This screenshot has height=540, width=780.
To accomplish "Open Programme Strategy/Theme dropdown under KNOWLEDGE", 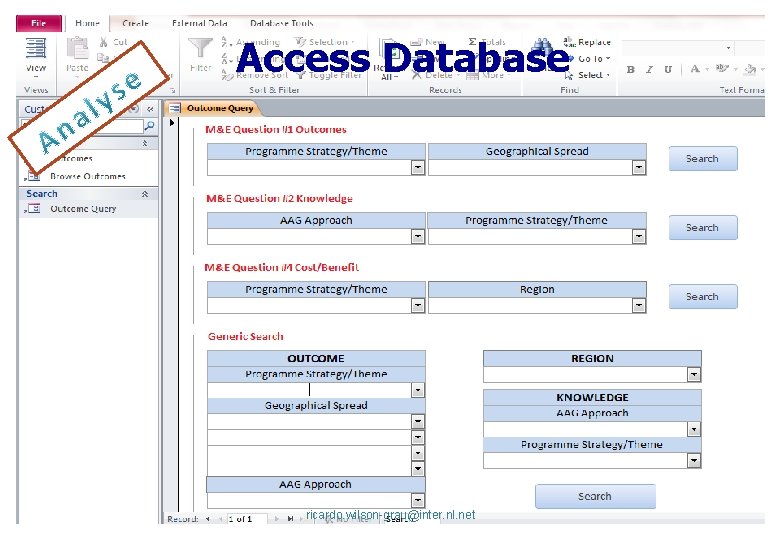I will 693,460.
